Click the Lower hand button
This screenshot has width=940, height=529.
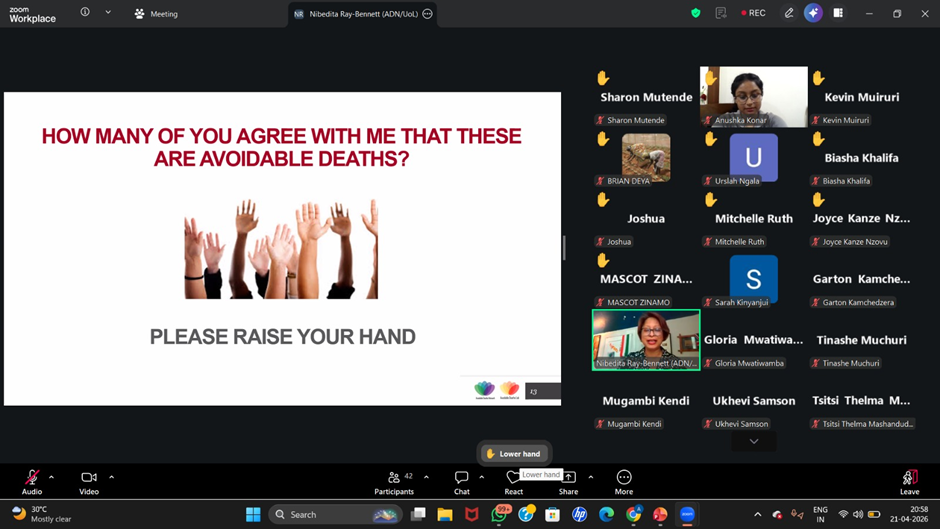pos(514,454)
